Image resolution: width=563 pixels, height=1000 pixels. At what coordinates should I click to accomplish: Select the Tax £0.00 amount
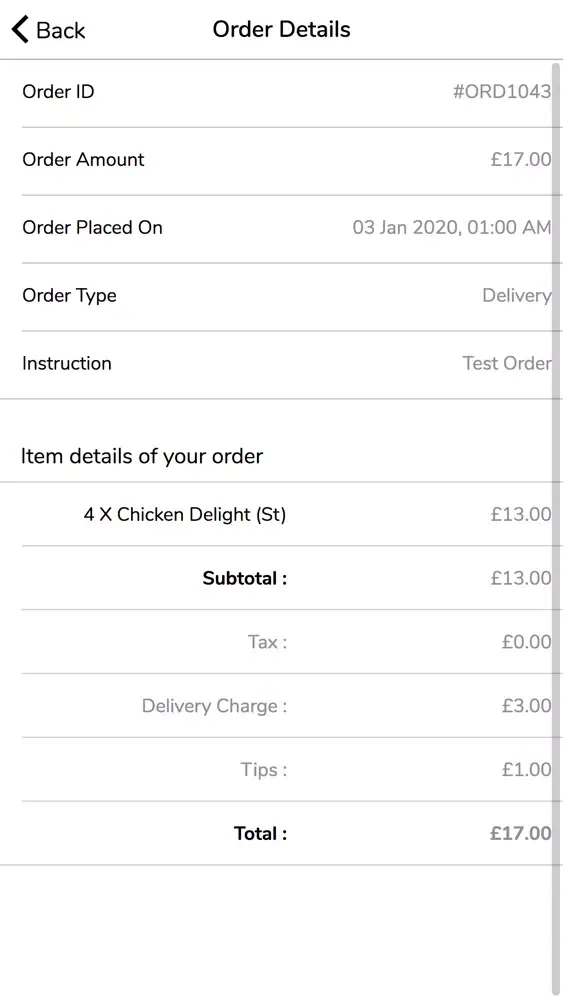click(527, 642)
